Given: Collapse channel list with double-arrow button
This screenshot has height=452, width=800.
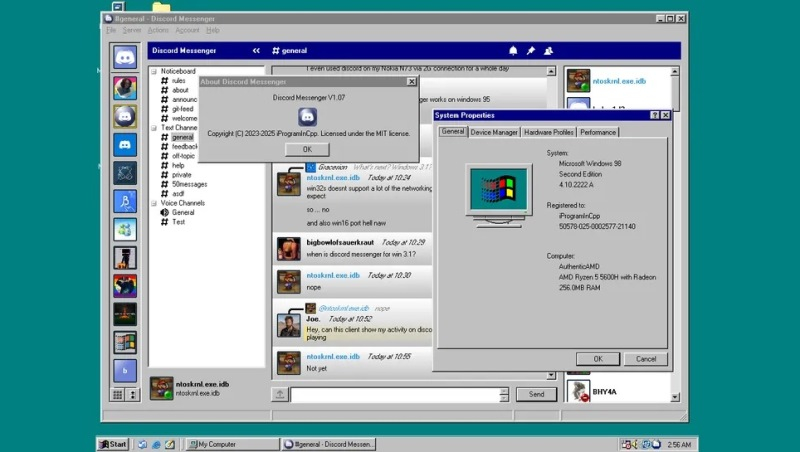Looking at the screenshot, I should (x=256, y=51).
